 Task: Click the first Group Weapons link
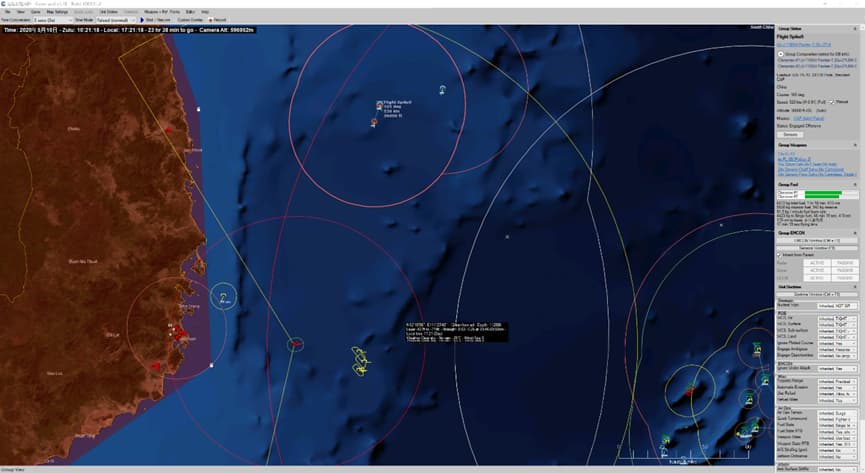pyautogui.click(x=787, y=153)
